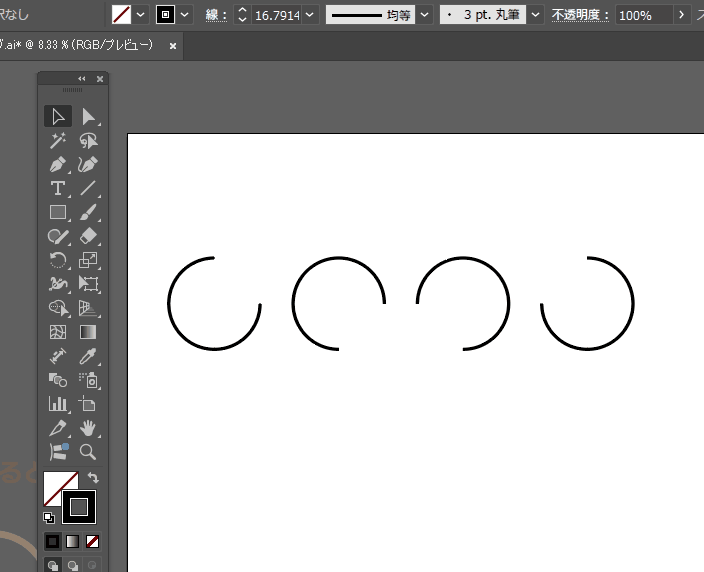Screen dimensions: 704x572
Task: Select the Measure tool
Action: (x=58, y=356)
